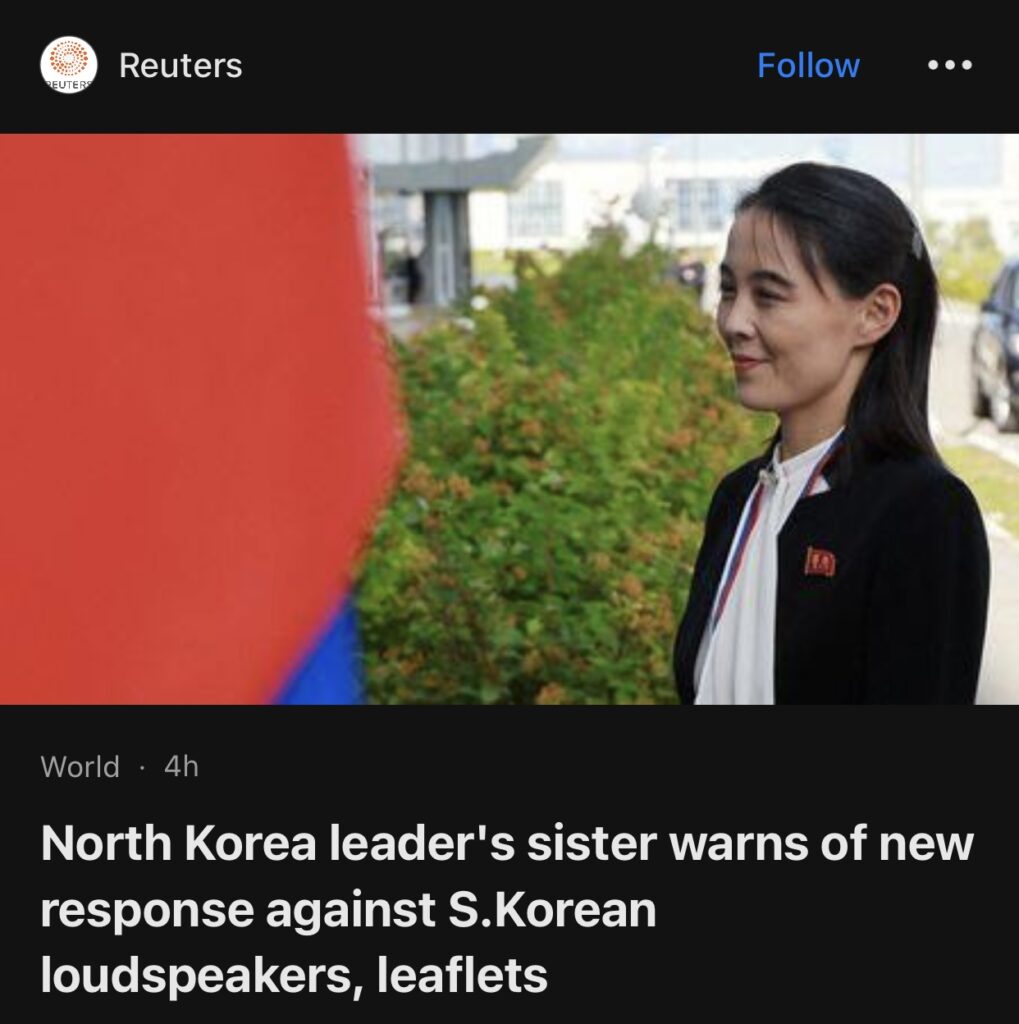Viewport: 1019px width, 1024px height.
Task: Click the red lapel pin on the jacket
Action: tap(820, 562)
